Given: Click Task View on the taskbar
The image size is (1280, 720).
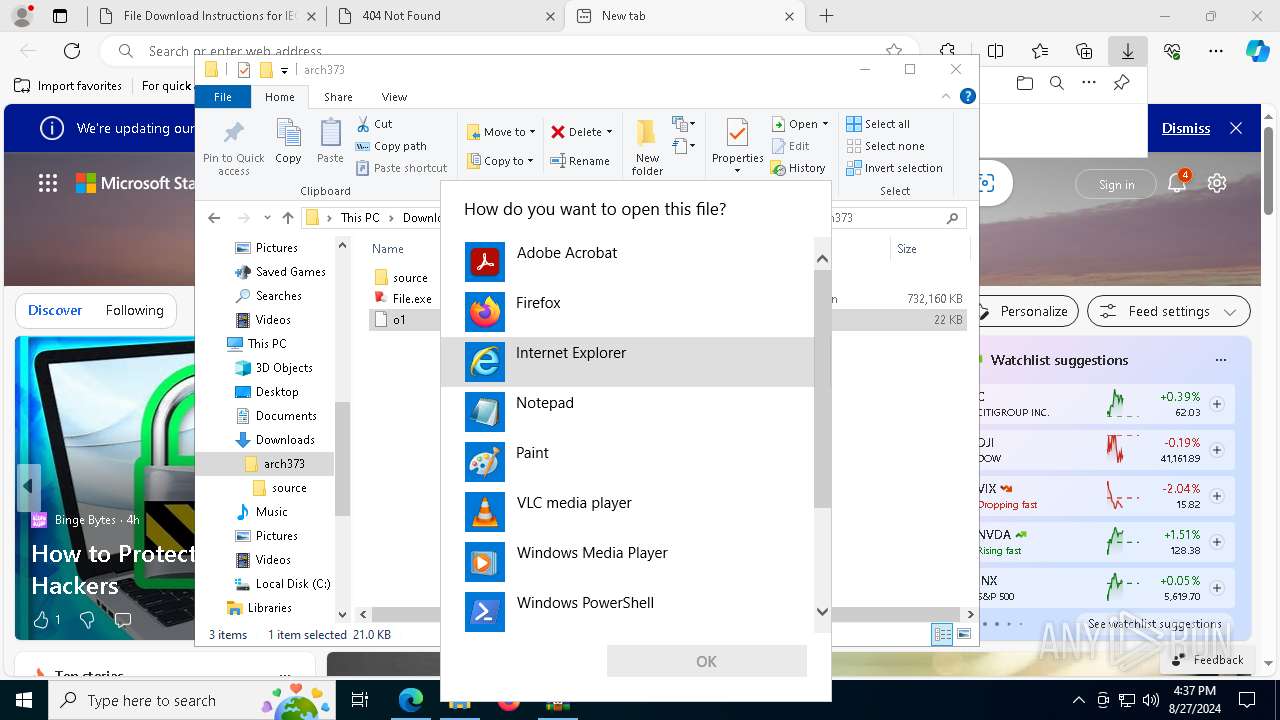Looking at the screenshot, I should (x=360, y=700).
